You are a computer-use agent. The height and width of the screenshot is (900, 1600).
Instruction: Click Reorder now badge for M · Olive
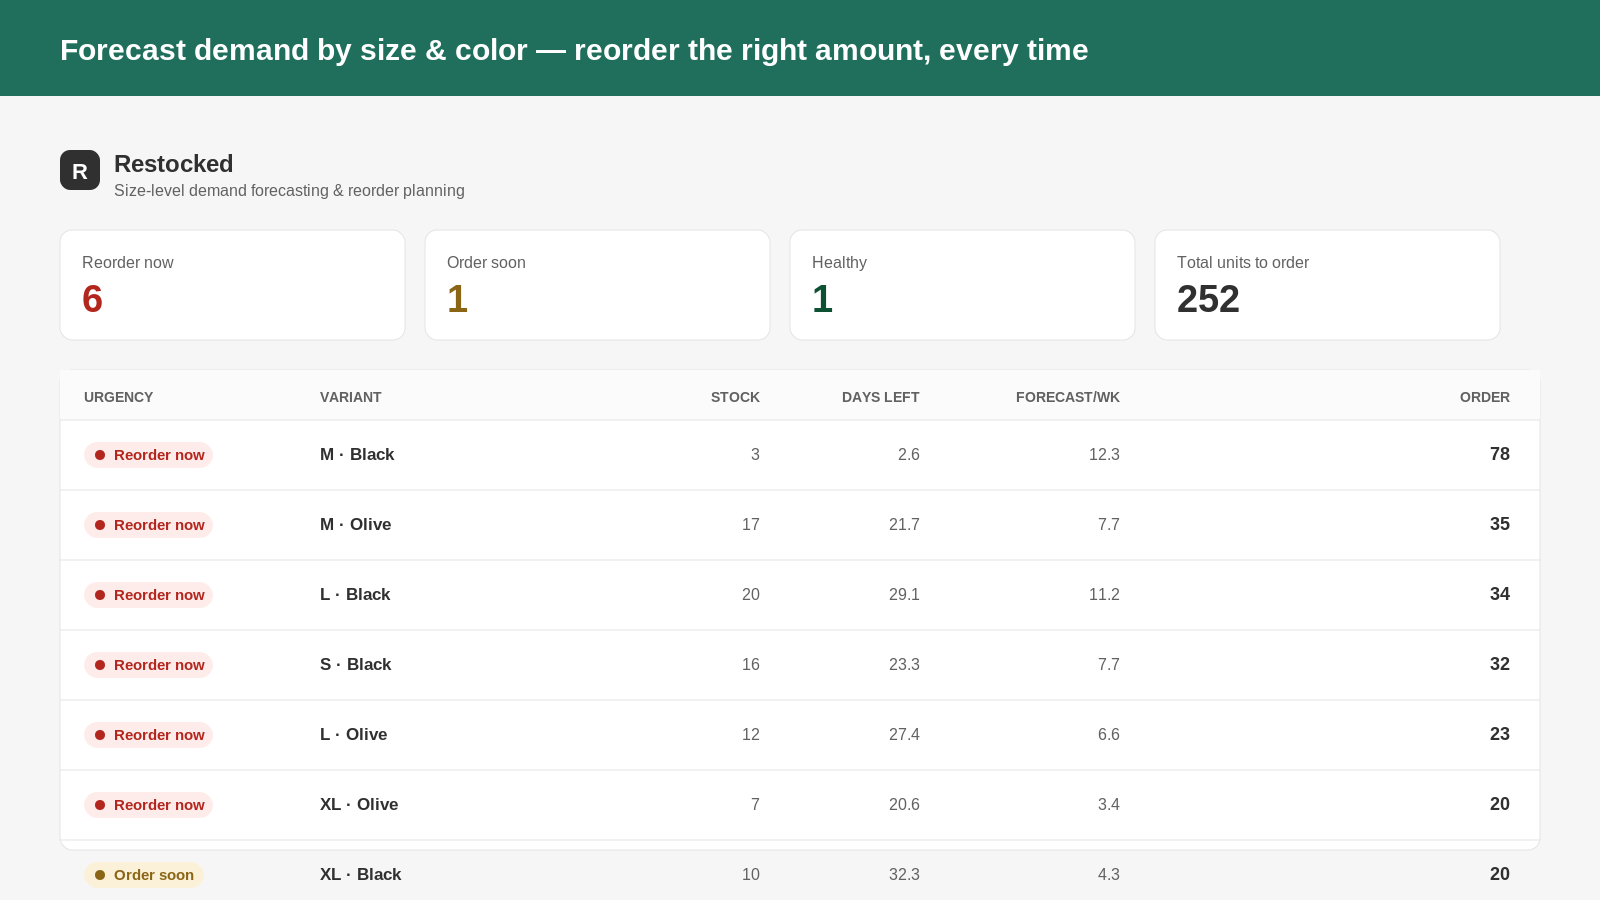tap(148, 525)
